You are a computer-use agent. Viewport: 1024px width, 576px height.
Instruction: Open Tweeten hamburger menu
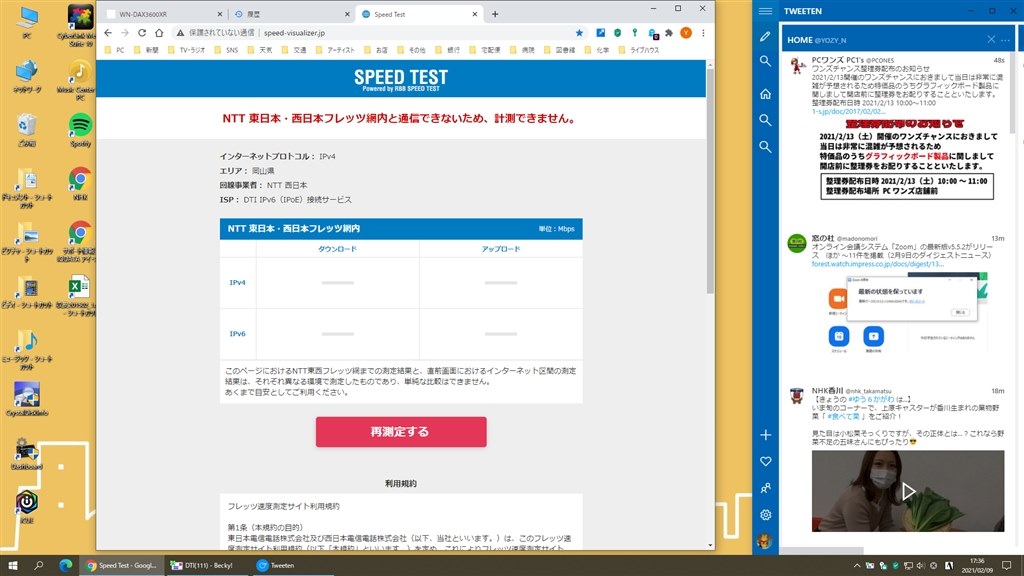click(765, 11)
